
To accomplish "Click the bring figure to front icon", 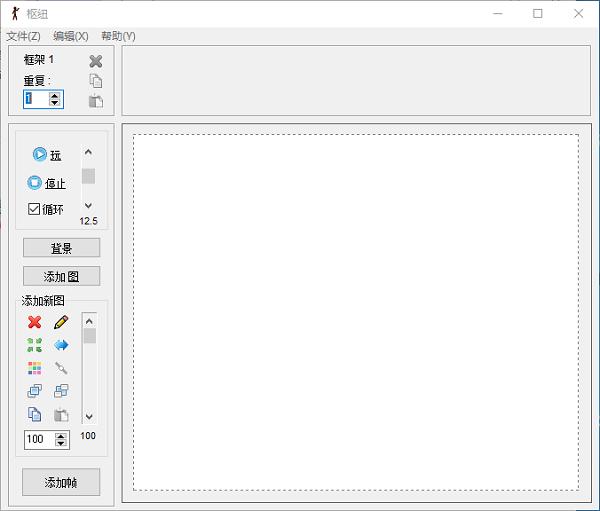I will click(x=35, y=391).
